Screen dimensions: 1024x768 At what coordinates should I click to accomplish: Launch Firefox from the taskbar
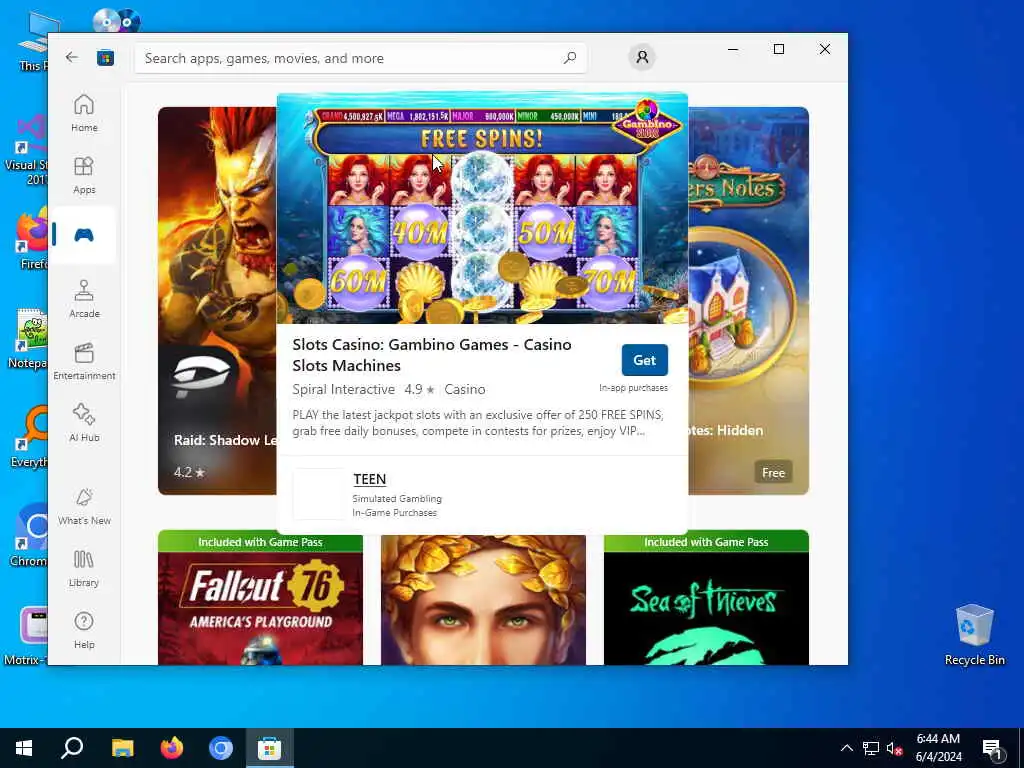(171, 748)
